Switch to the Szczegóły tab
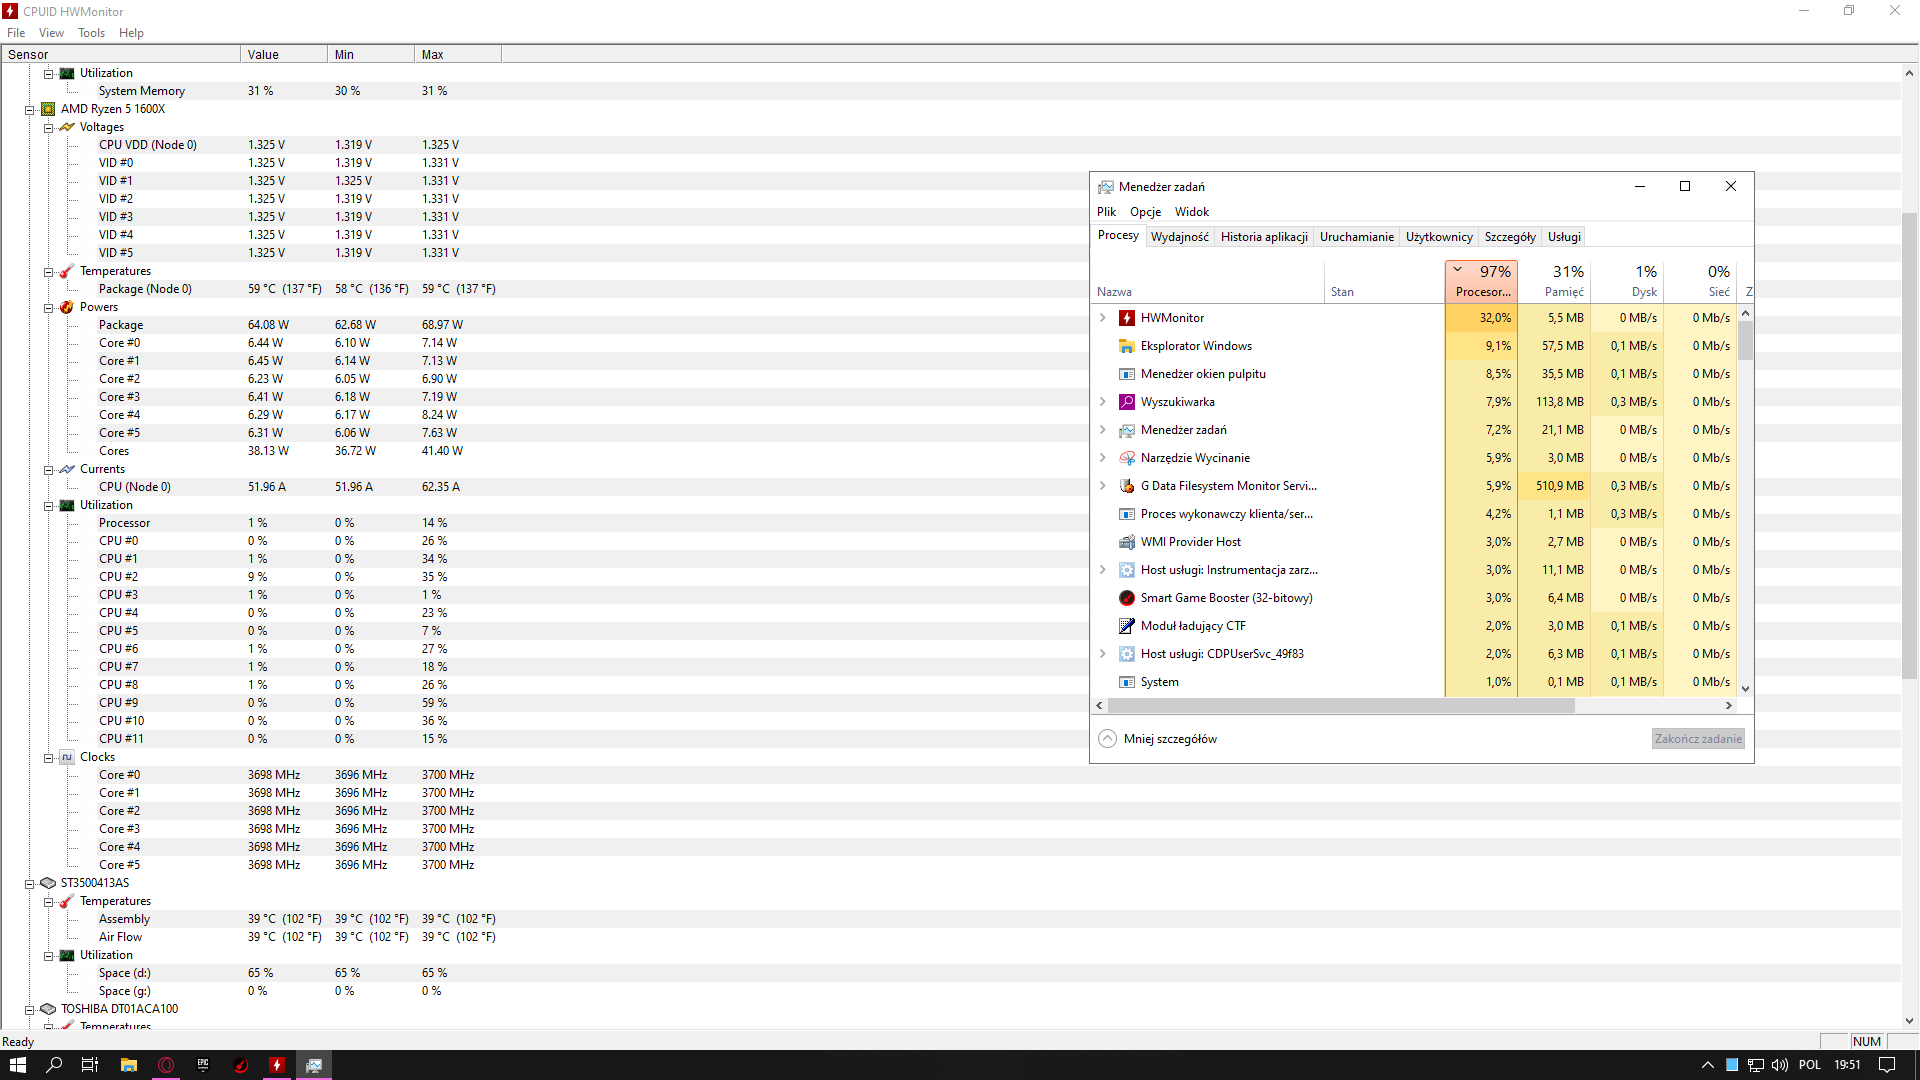The image size is (1920, 1080). pos(1509,237)
